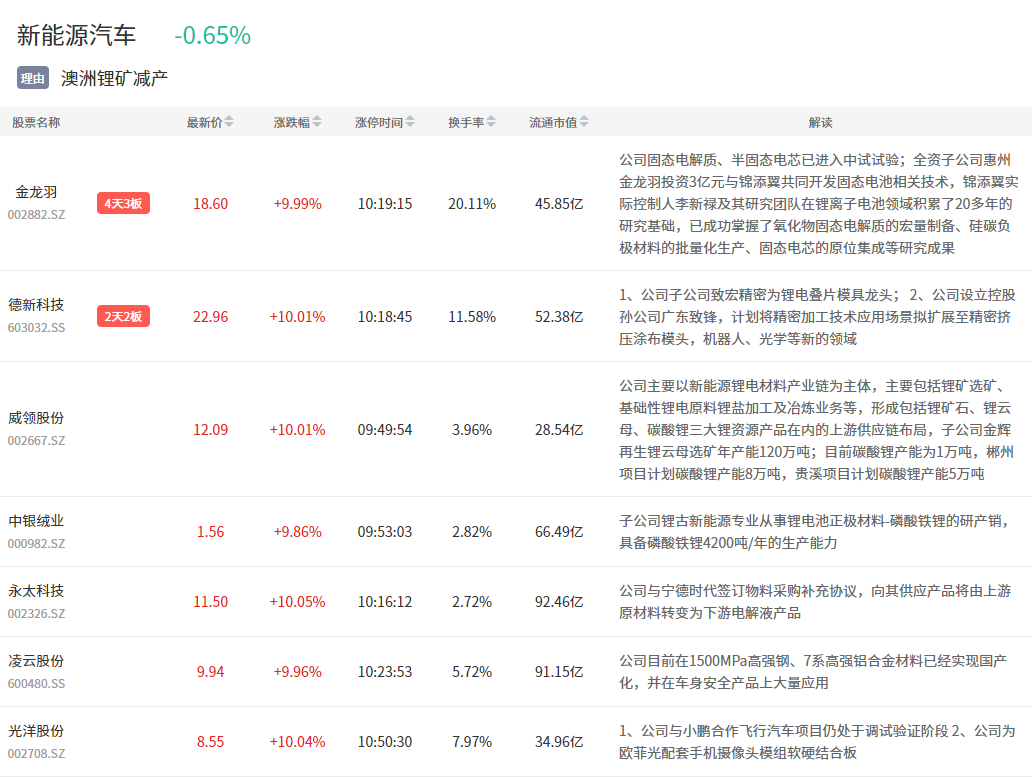
Task: Click the +9.86% change for 中银绒业
Action: click(297, 532)
